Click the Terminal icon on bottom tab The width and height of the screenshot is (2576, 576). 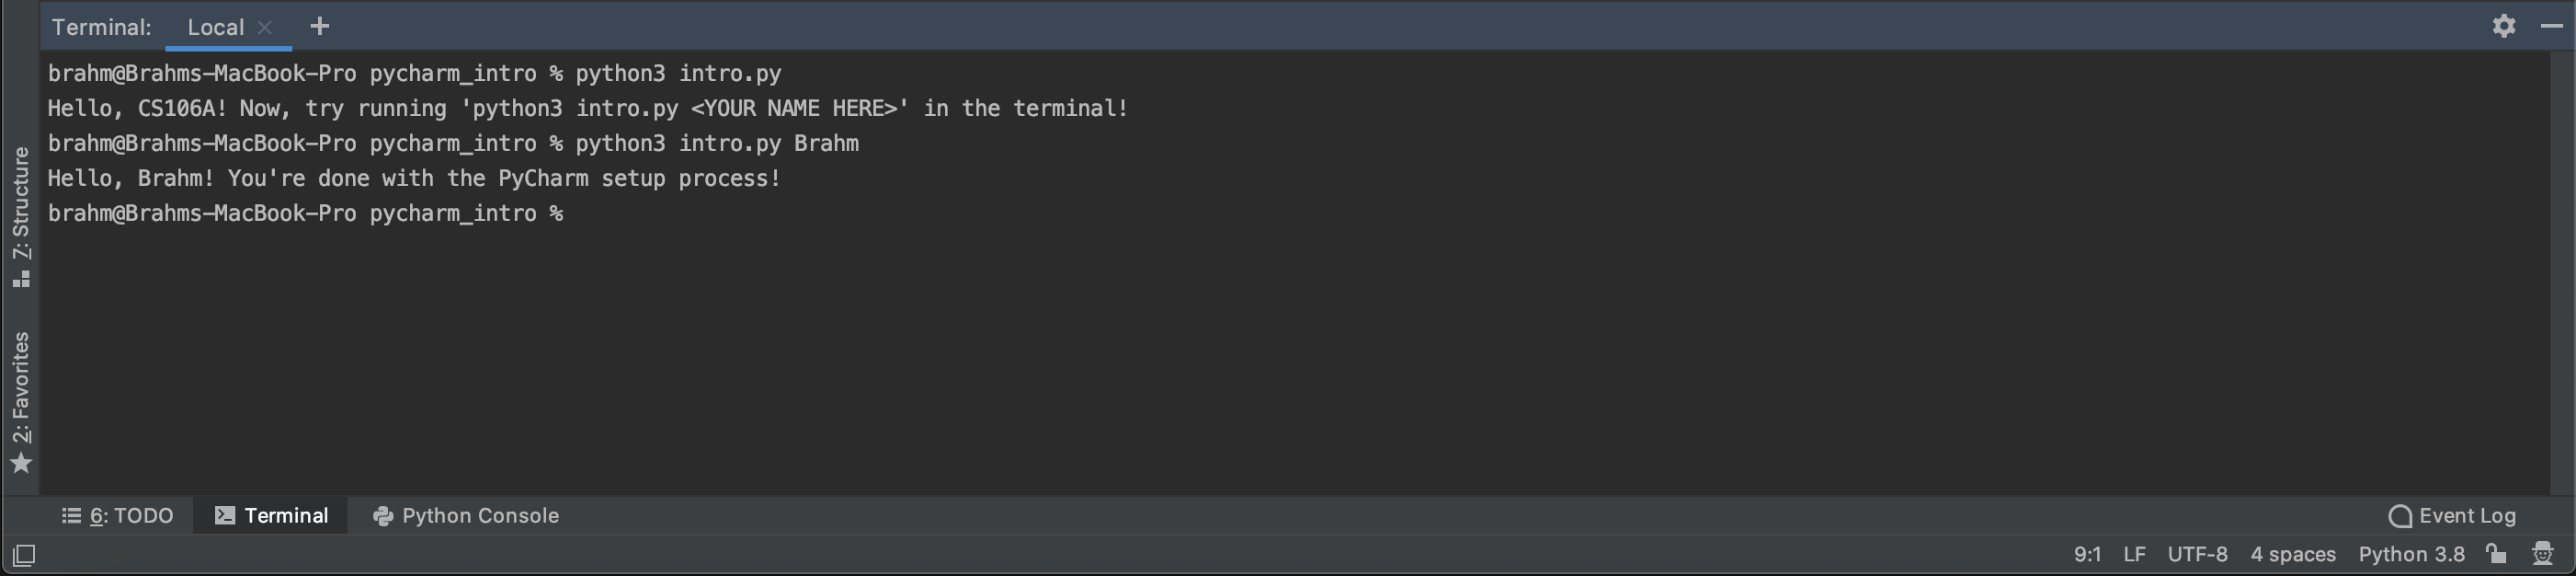click(x=224, y=515)
